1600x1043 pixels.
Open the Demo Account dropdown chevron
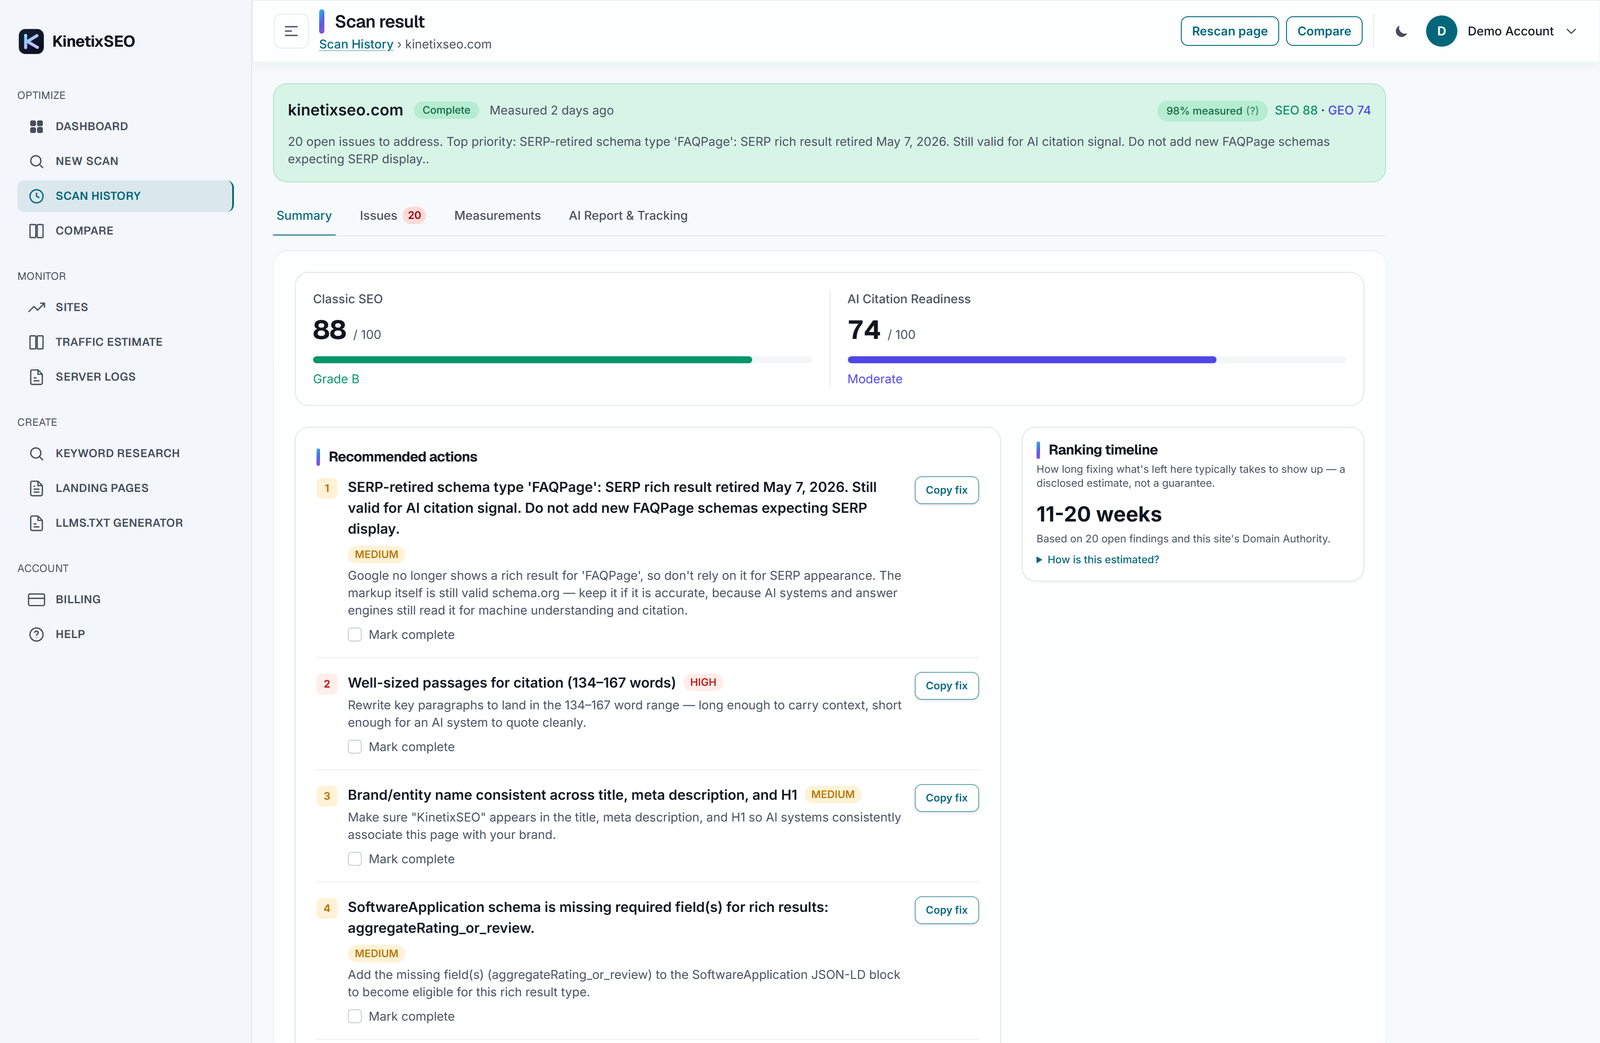(1571, 31)
